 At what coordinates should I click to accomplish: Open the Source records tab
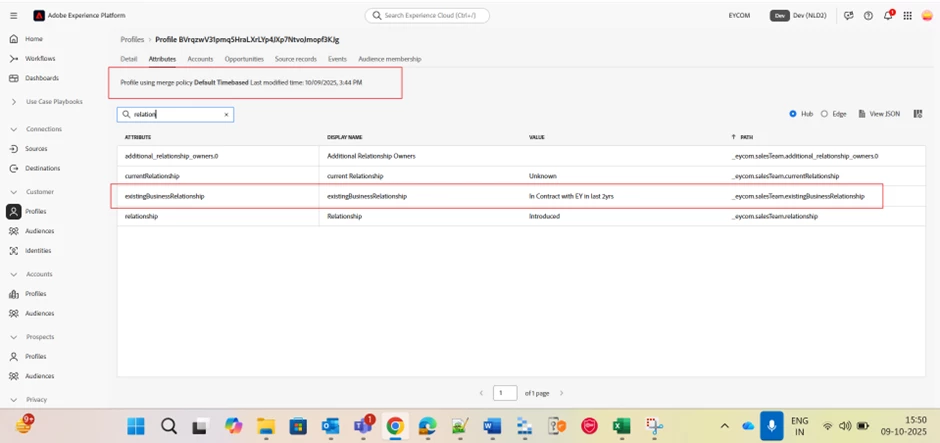[x=296, y=59]
